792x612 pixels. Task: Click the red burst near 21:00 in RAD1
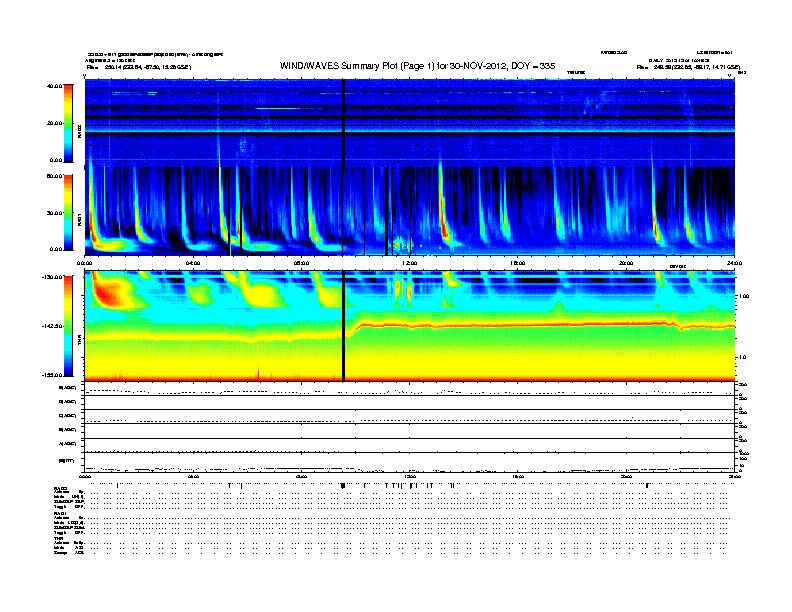656,230
